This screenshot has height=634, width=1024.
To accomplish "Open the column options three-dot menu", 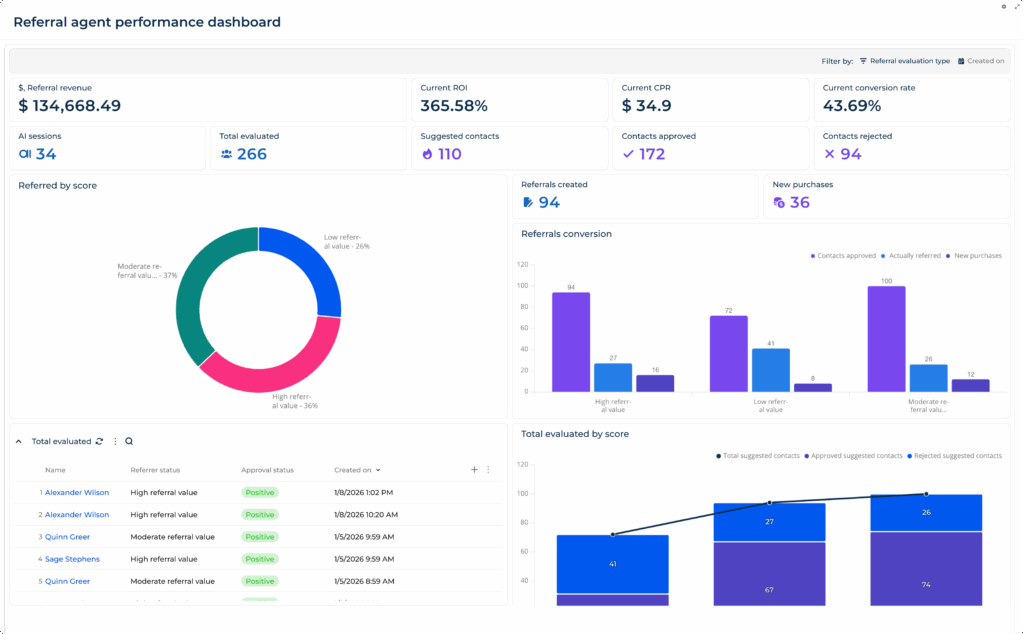I will 488,469.
